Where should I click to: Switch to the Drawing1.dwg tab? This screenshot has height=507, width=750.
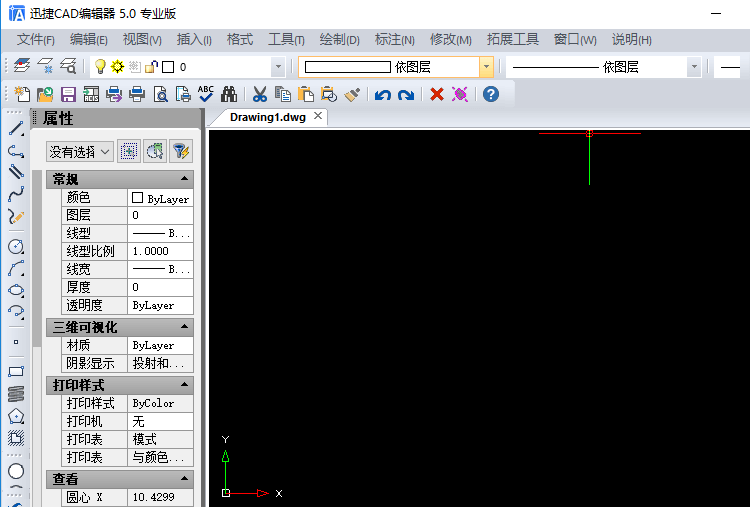[267, 116]
